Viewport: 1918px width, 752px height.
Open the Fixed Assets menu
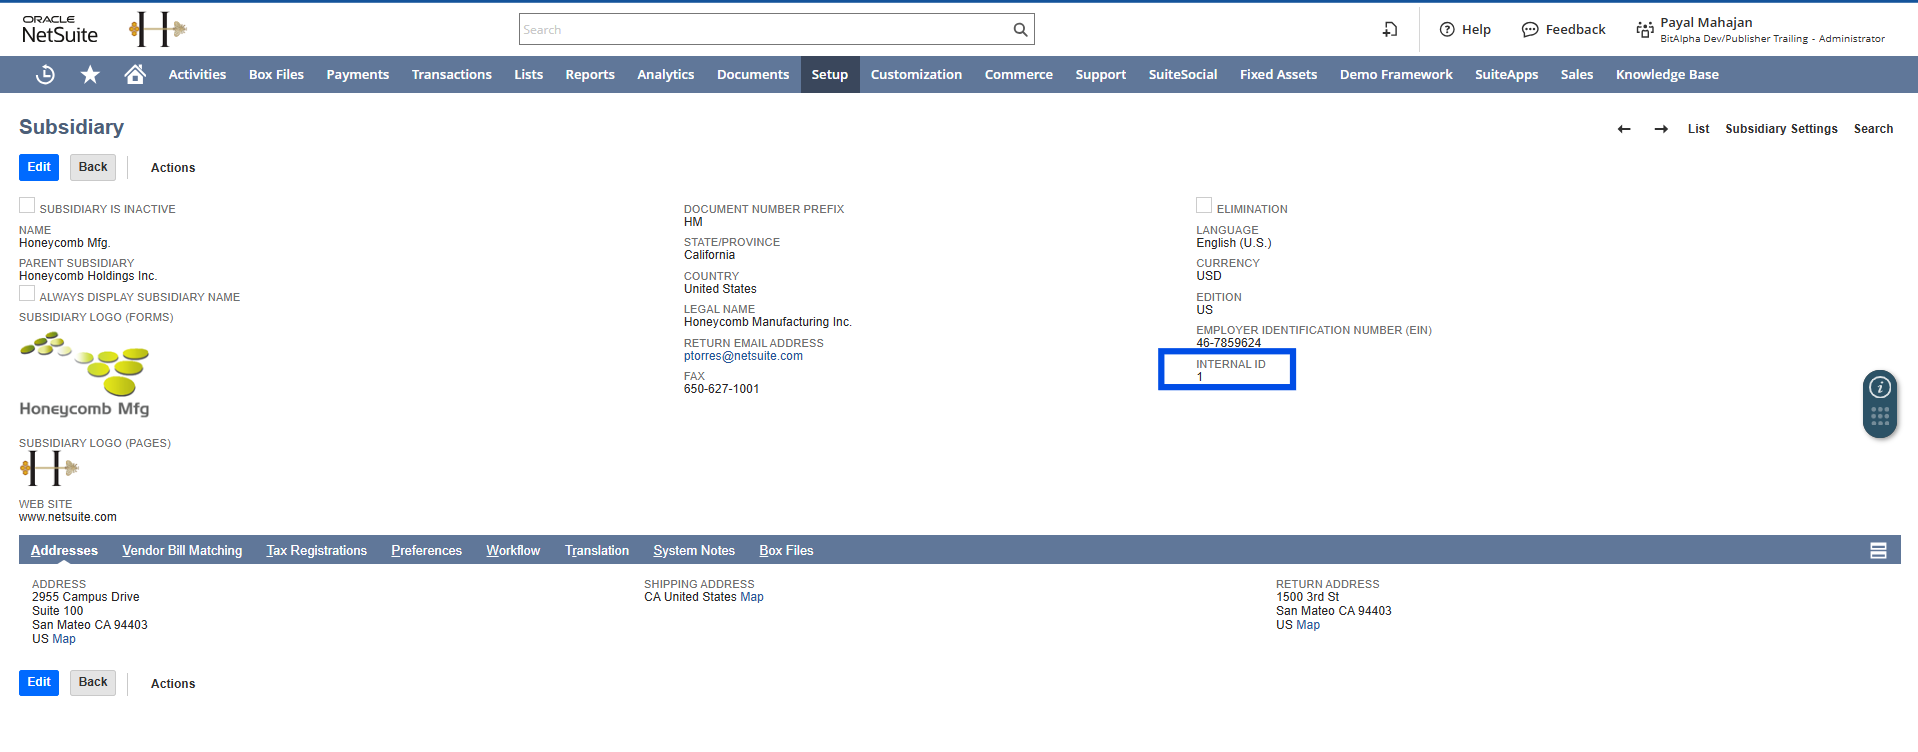click(1278, 75)
